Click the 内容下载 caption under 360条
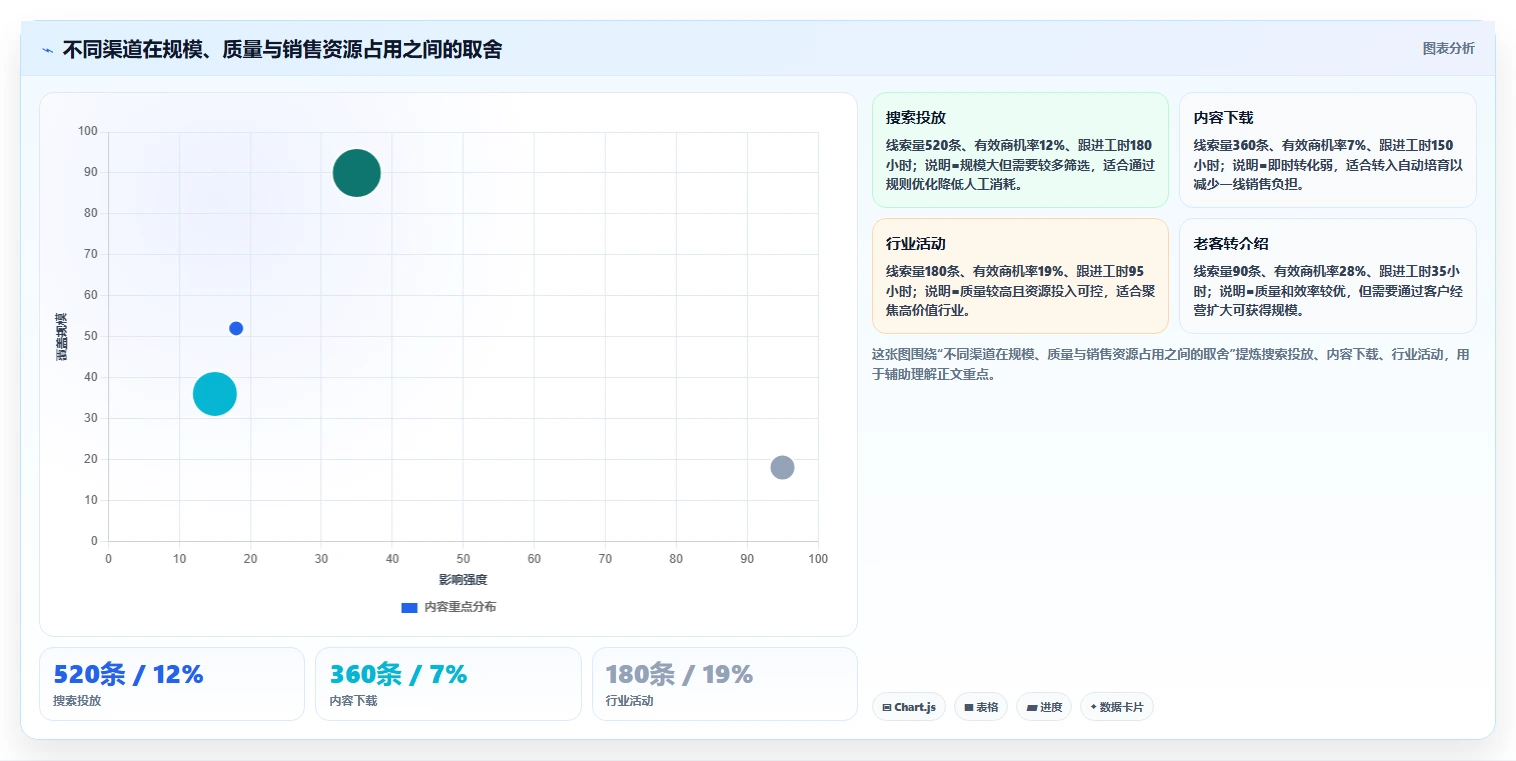 (x=353, y=701)
